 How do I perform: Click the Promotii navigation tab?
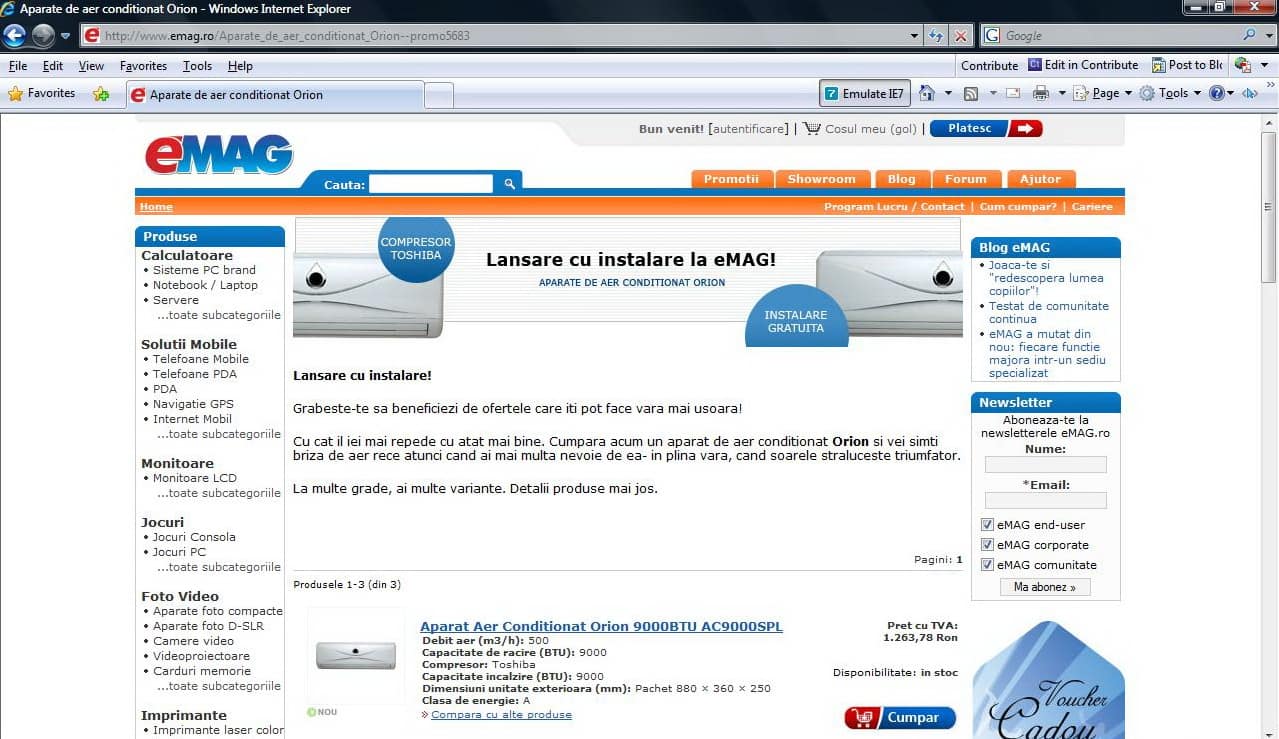tap(731, 179)
